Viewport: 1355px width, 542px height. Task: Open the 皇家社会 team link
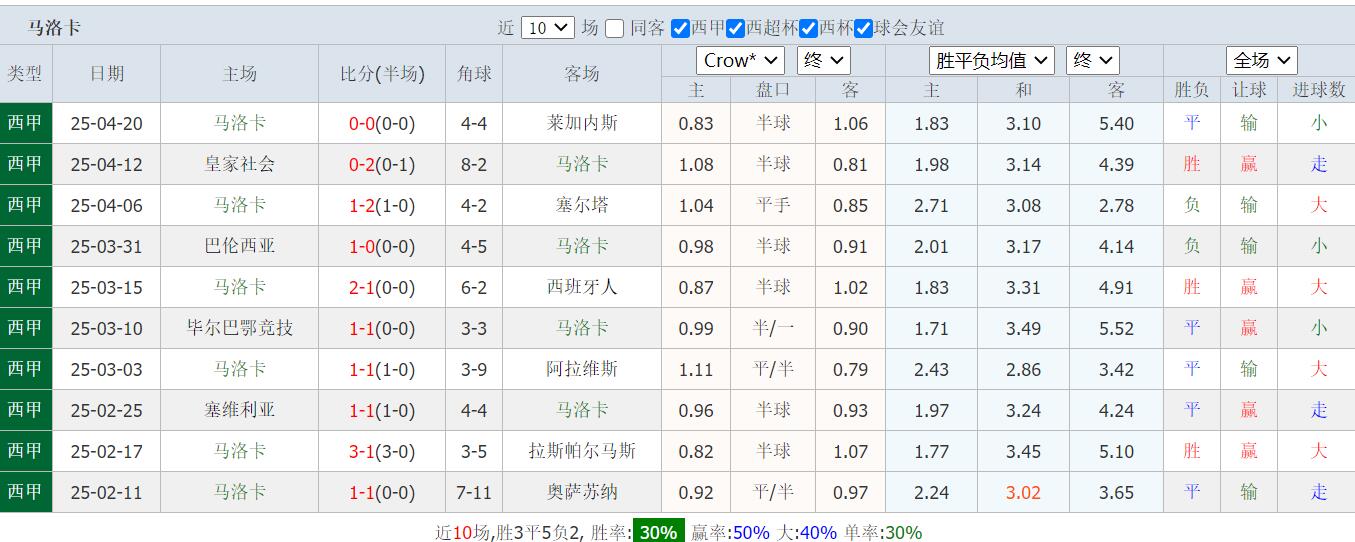239,164
